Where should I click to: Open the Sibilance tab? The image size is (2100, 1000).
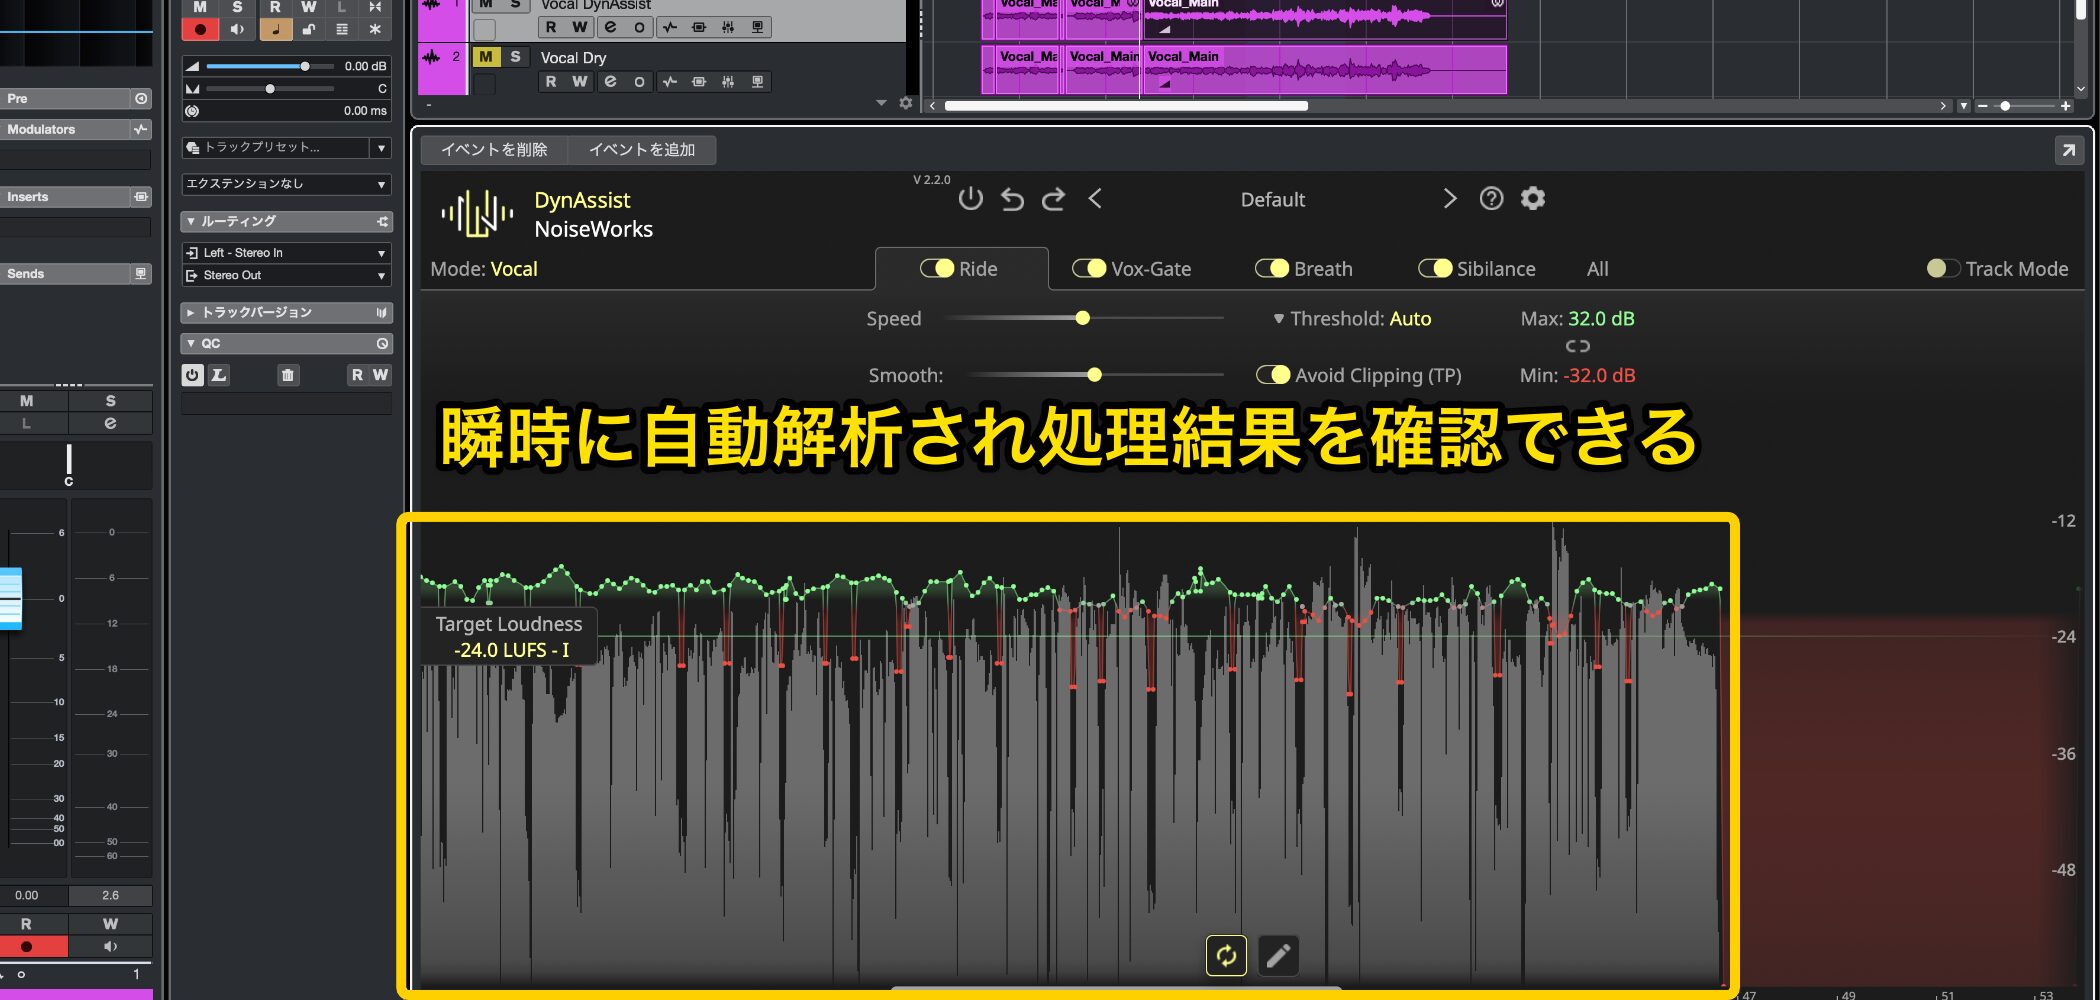[1496, 269]
